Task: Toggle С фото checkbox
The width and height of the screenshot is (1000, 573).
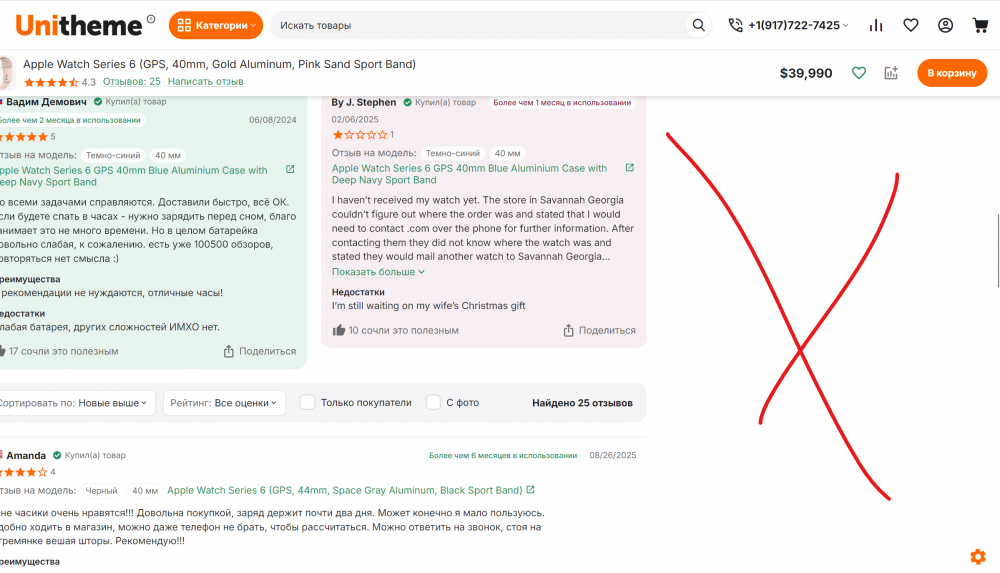Action: [x=433, y=403]
